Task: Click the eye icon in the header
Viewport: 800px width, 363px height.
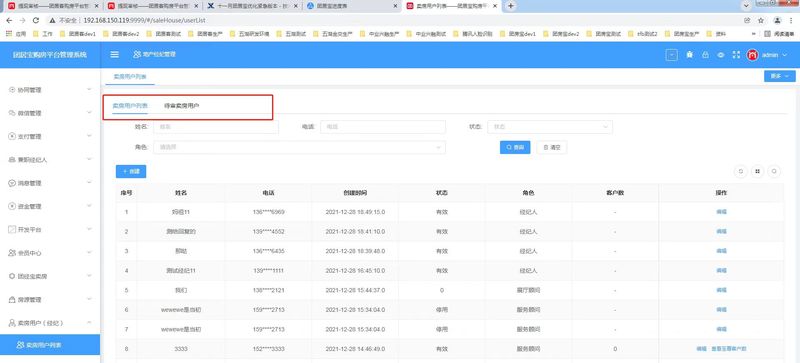Action: click(x=720, y=55)
